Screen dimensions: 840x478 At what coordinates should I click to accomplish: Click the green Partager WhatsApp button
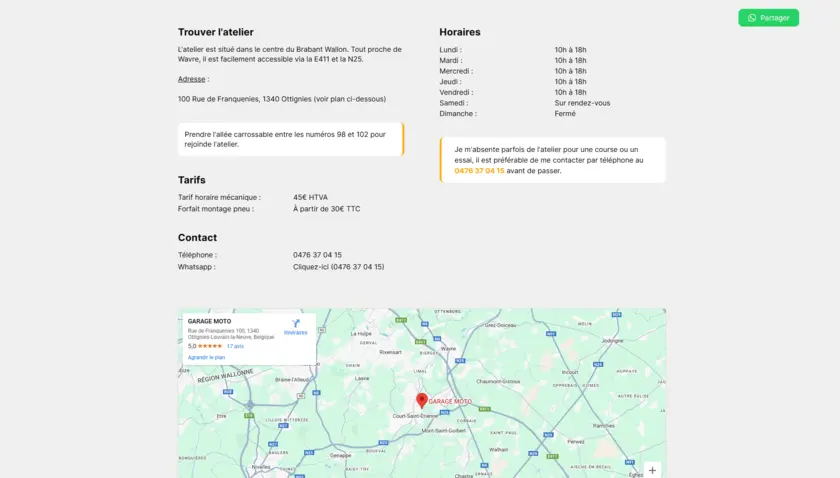coord(768,18)
